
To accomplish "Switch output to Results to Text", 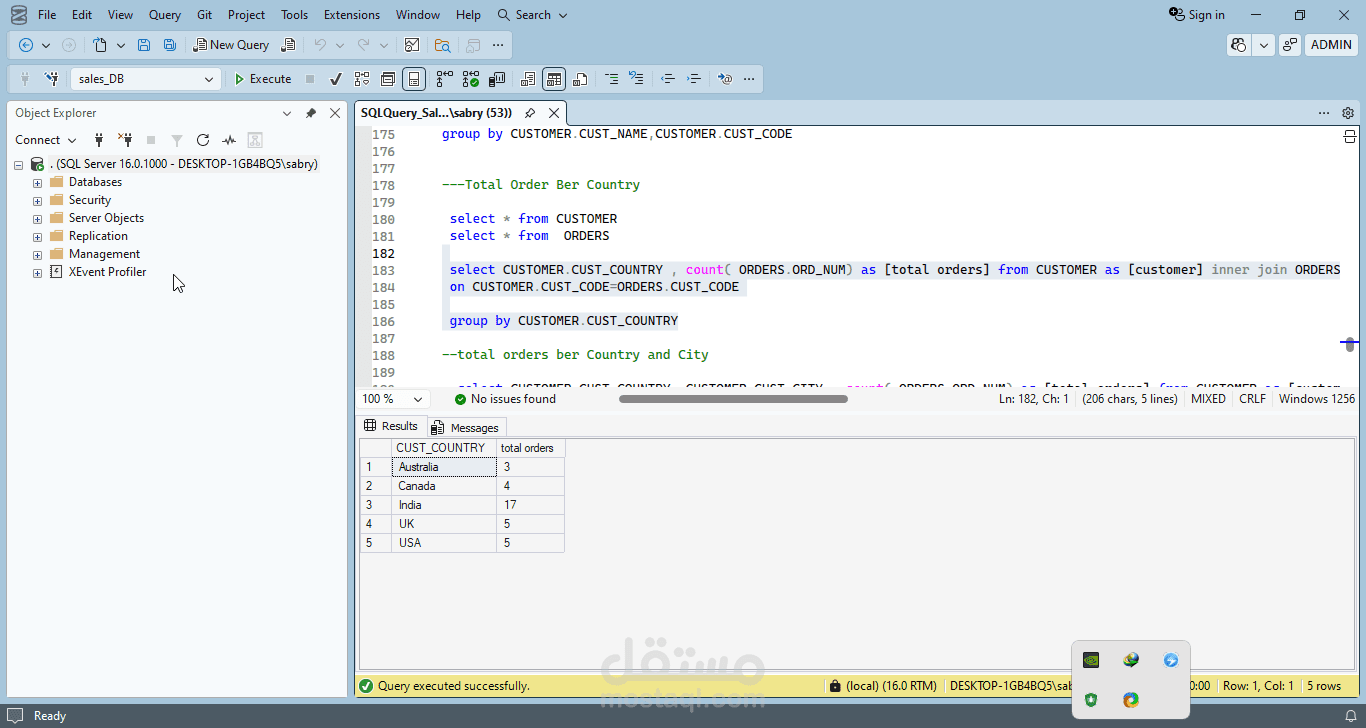I will pos(528,79).
